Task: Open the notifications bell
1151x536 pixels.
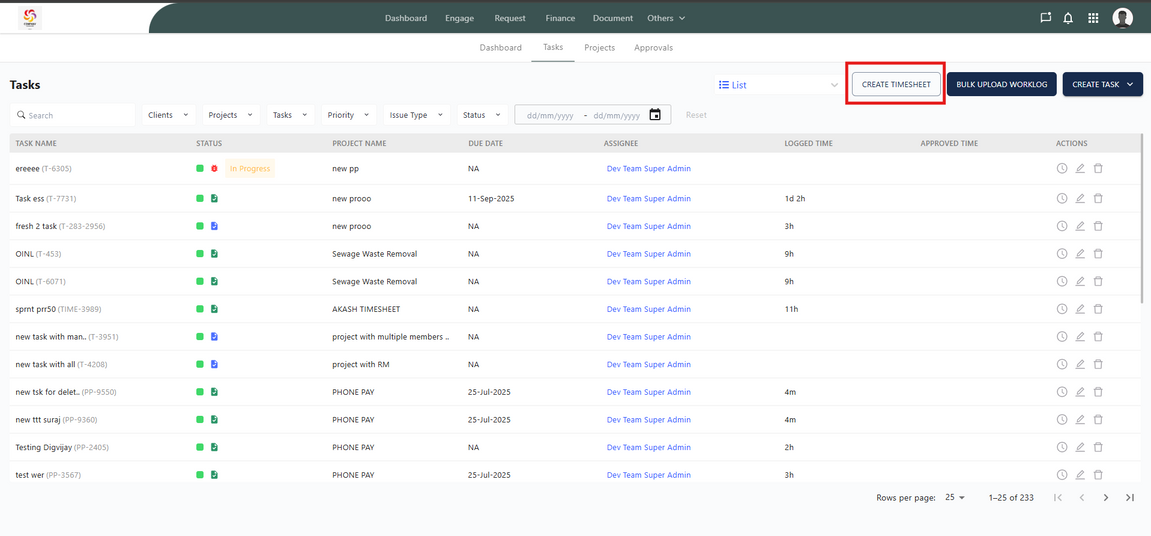Action: click(x=1068, y=18)
